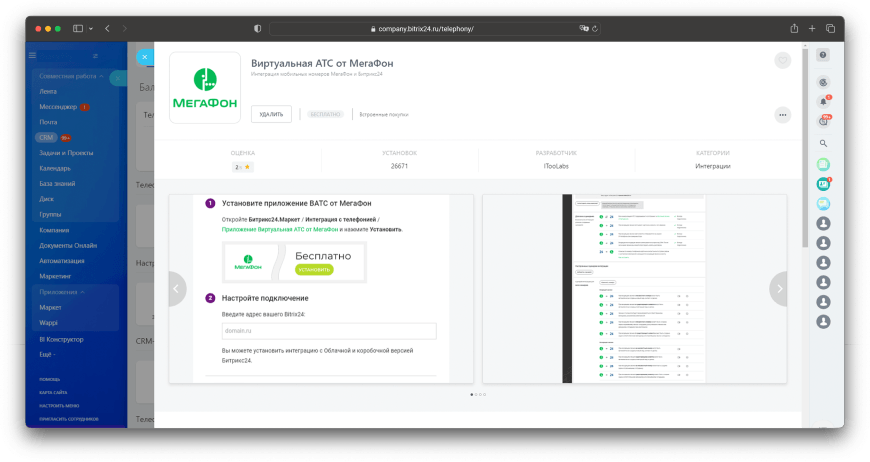Open Задачи и Проекты menu item
The width and height of the screenshot is (870, 462).
(x=66, y=153)
